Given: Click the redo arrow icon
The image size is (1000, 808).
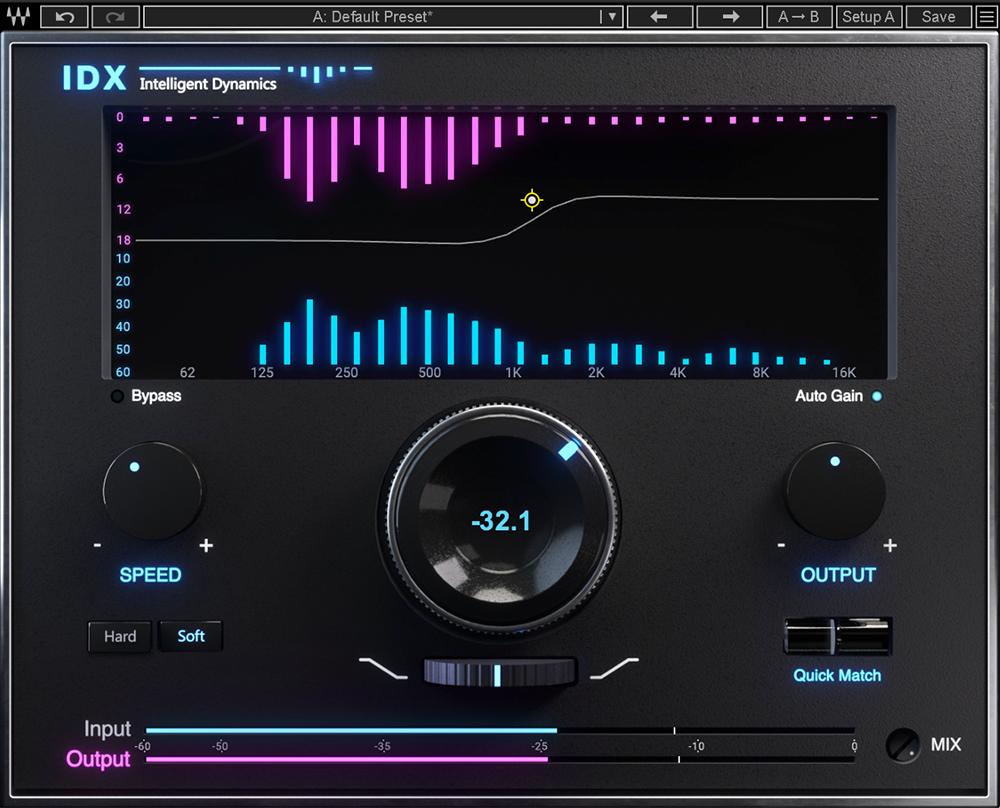Looking at the screenshot, I should click(x=115, y=17).
